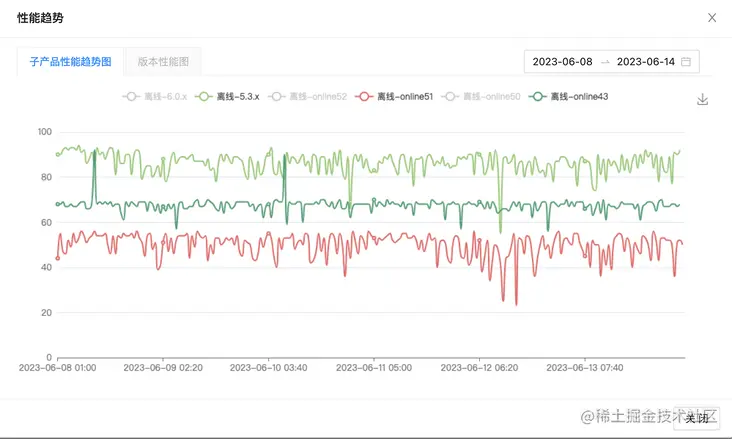Click y-axis value 80
The image size is (732, 439).
[x=46, y=177]
